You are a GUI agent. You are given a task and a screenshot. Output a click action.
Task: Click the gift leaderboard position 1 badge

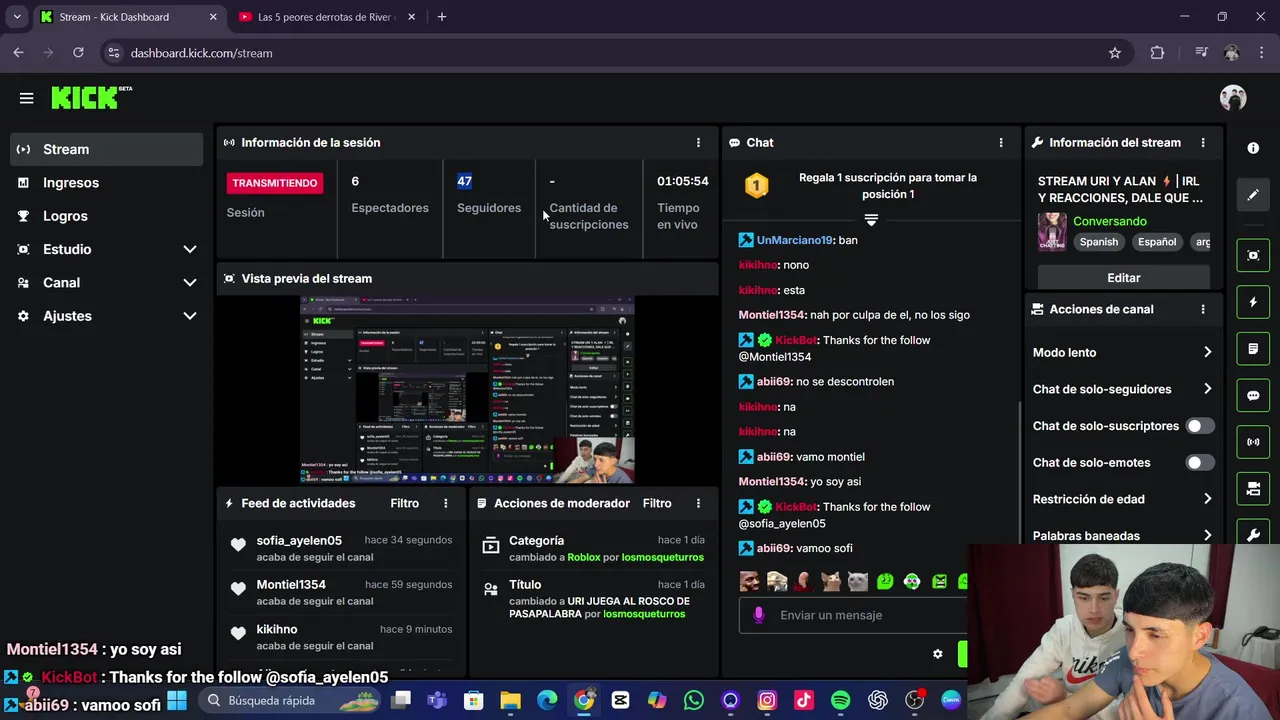pos(757,186)
